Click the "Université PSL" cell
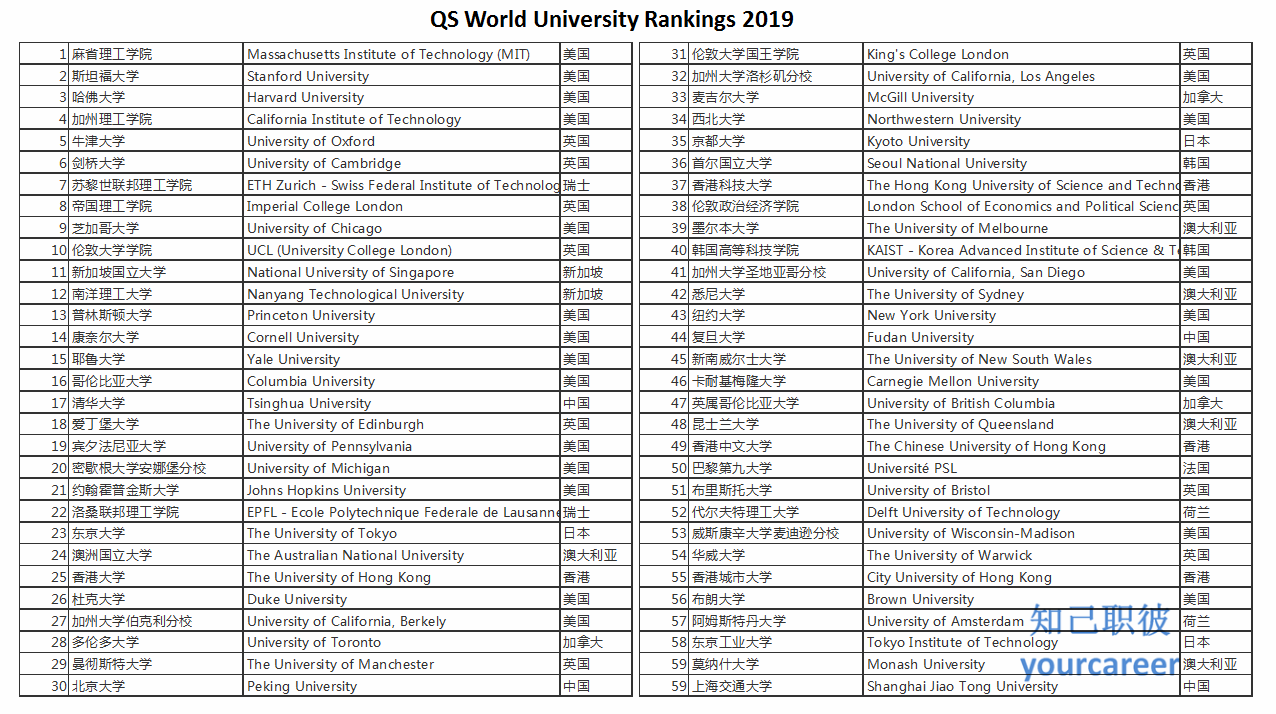 click(x=1022, y=468)
